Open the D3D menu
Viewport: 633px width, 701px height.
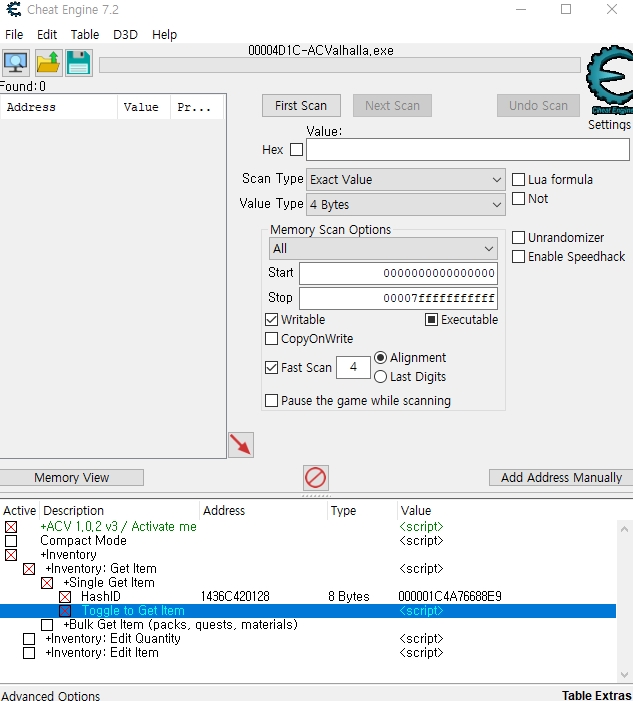(x=125, y=34)
